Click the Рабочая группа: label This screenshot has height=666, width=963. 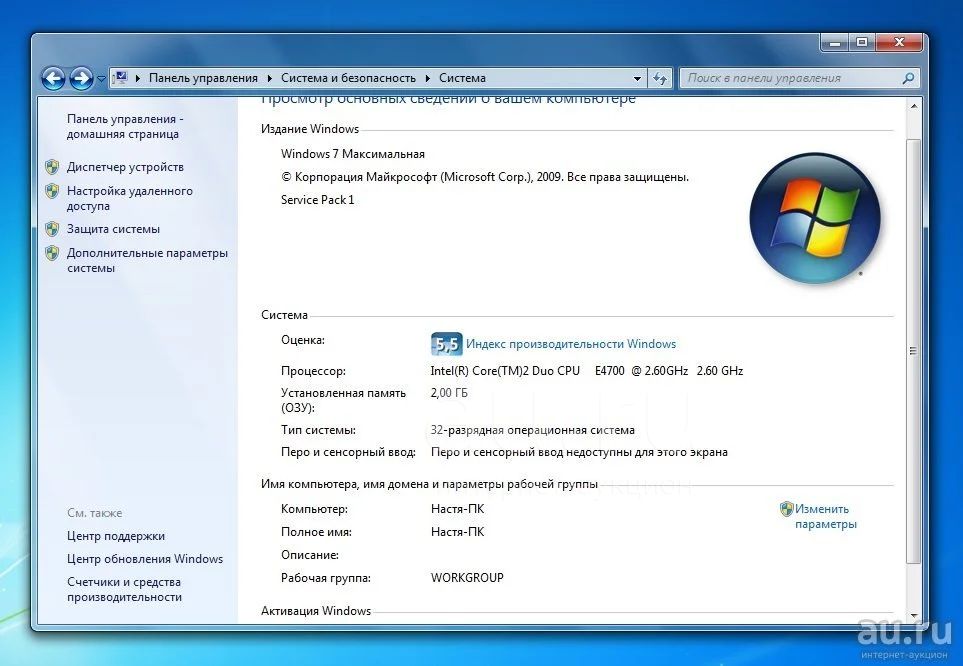(x=326, y=578)
